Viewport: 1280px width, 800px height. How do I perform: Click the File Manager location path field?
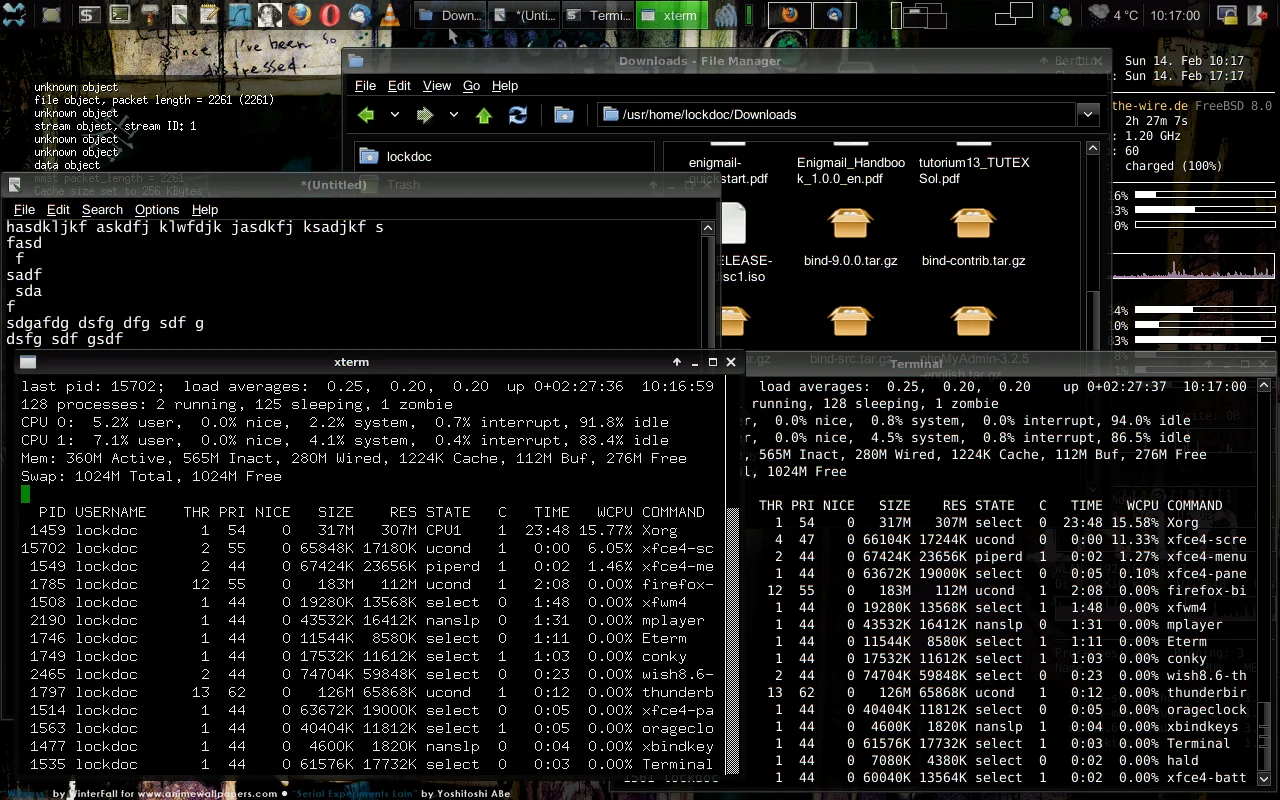838,115
